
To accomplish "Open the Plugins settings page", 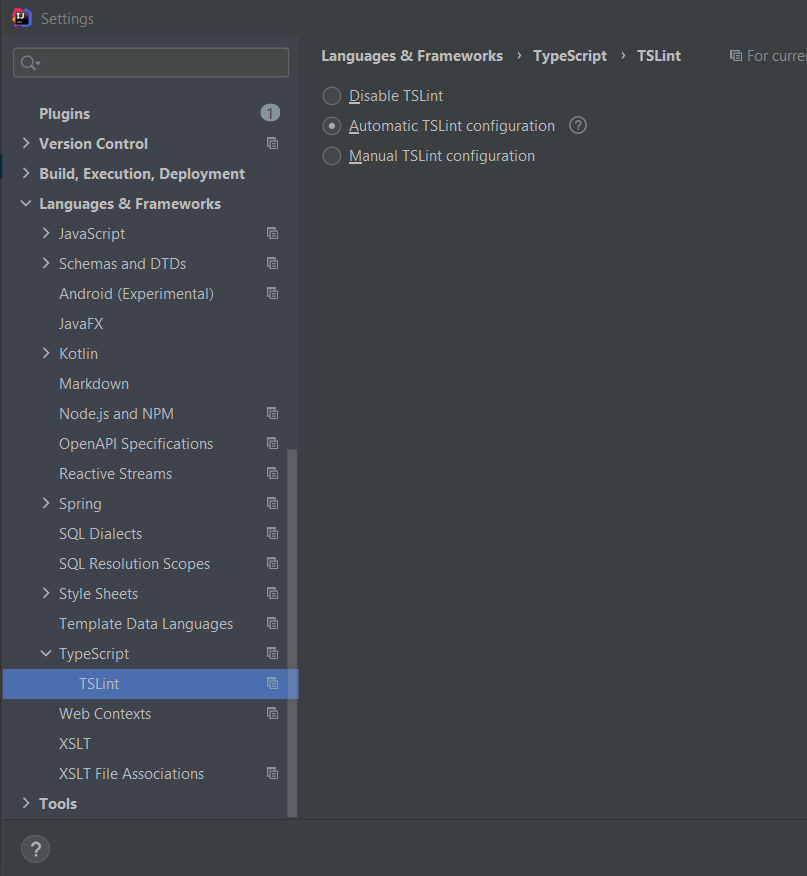I will [x=64, y=114].
